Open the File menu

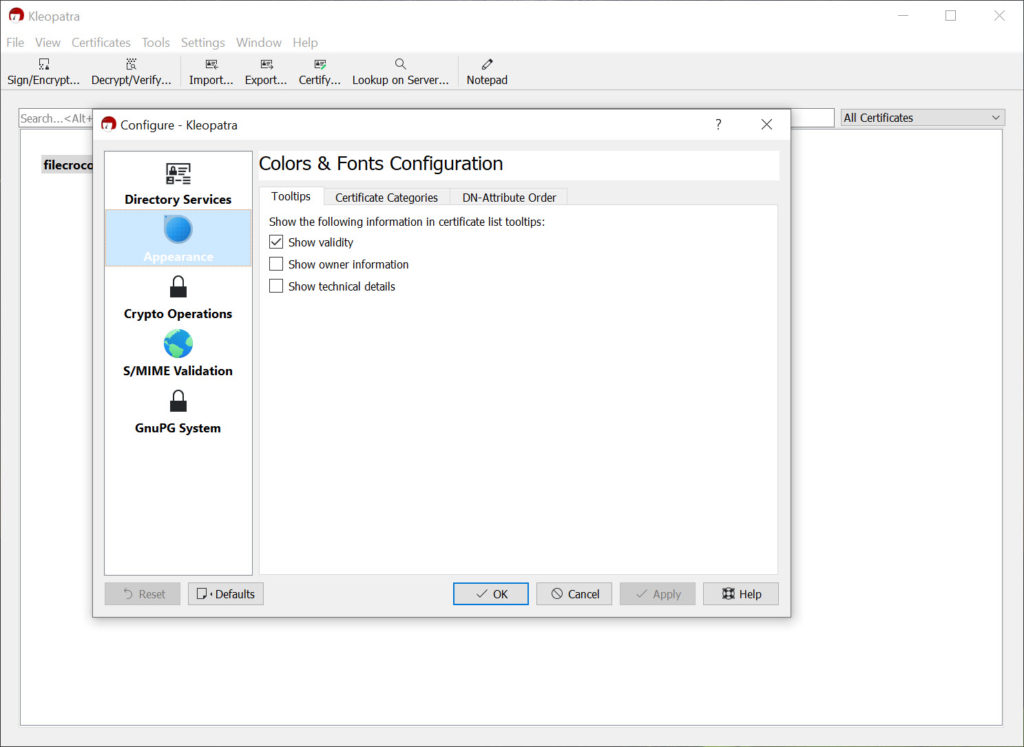pos(15,42)
